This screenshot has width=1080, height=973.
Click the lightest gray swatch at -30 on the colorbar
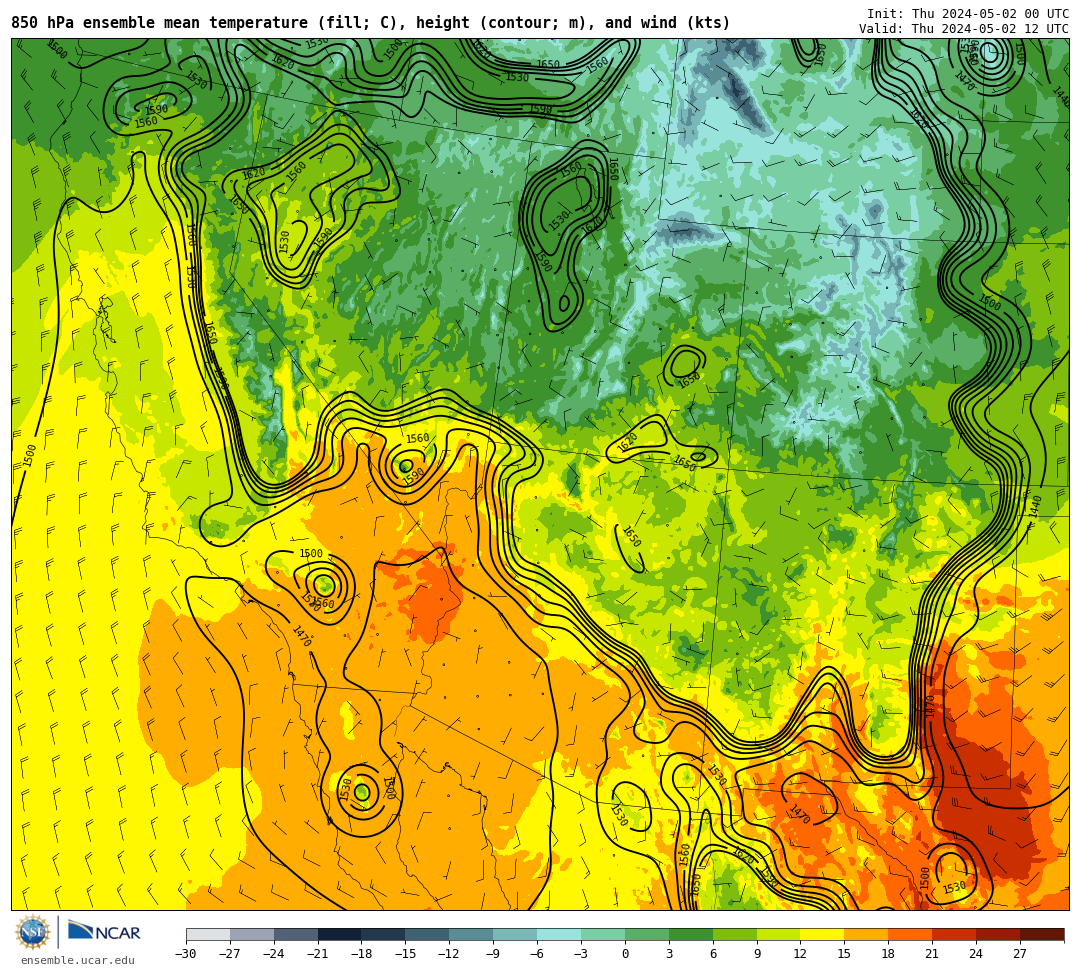tap(208, 934)
